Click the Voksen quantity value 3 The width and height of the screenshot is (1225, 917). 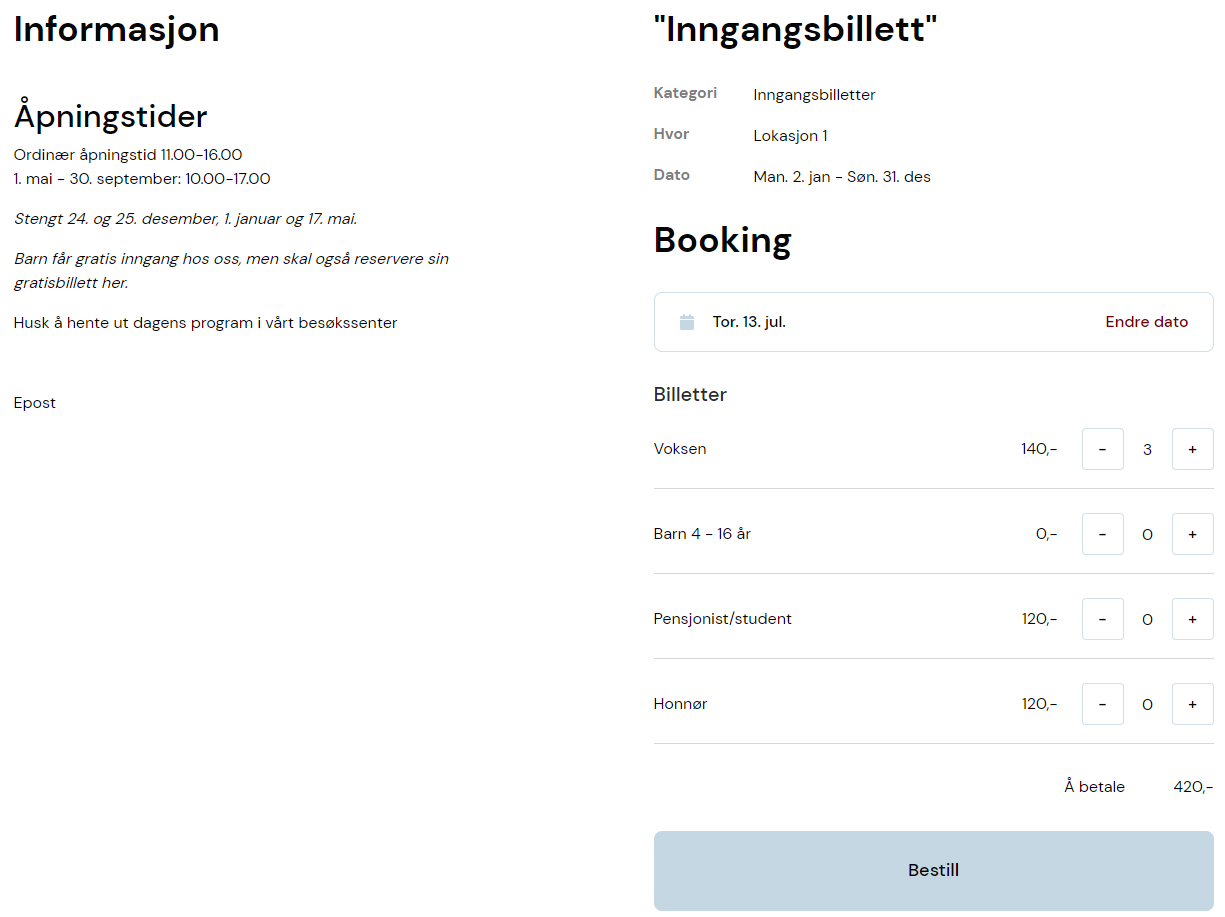(1148, 450)
